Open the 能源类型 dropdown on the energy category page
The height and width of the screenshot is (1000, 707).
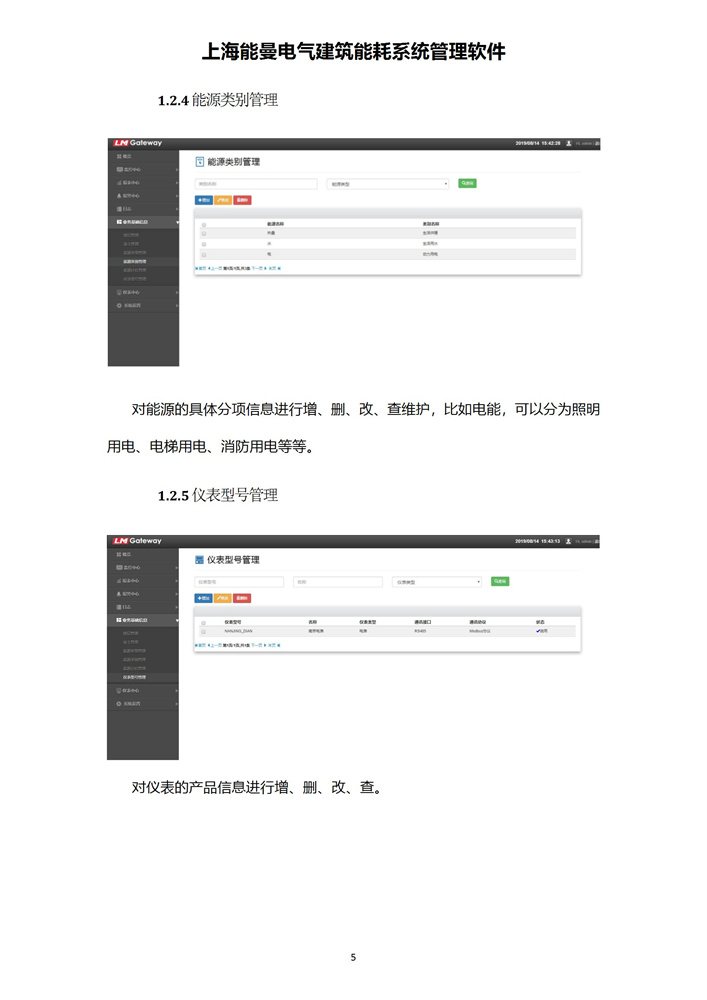pos(389,184)
